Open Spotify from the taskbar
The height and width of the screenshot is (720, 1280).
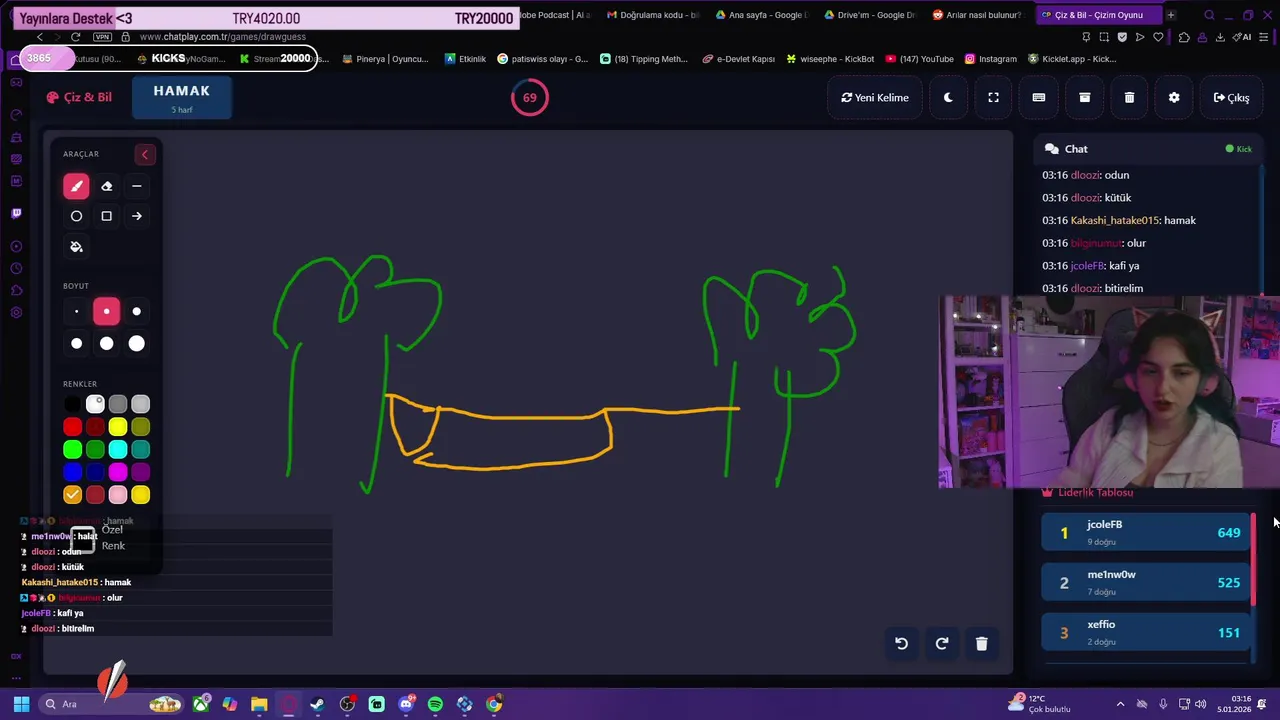(435, 704)
